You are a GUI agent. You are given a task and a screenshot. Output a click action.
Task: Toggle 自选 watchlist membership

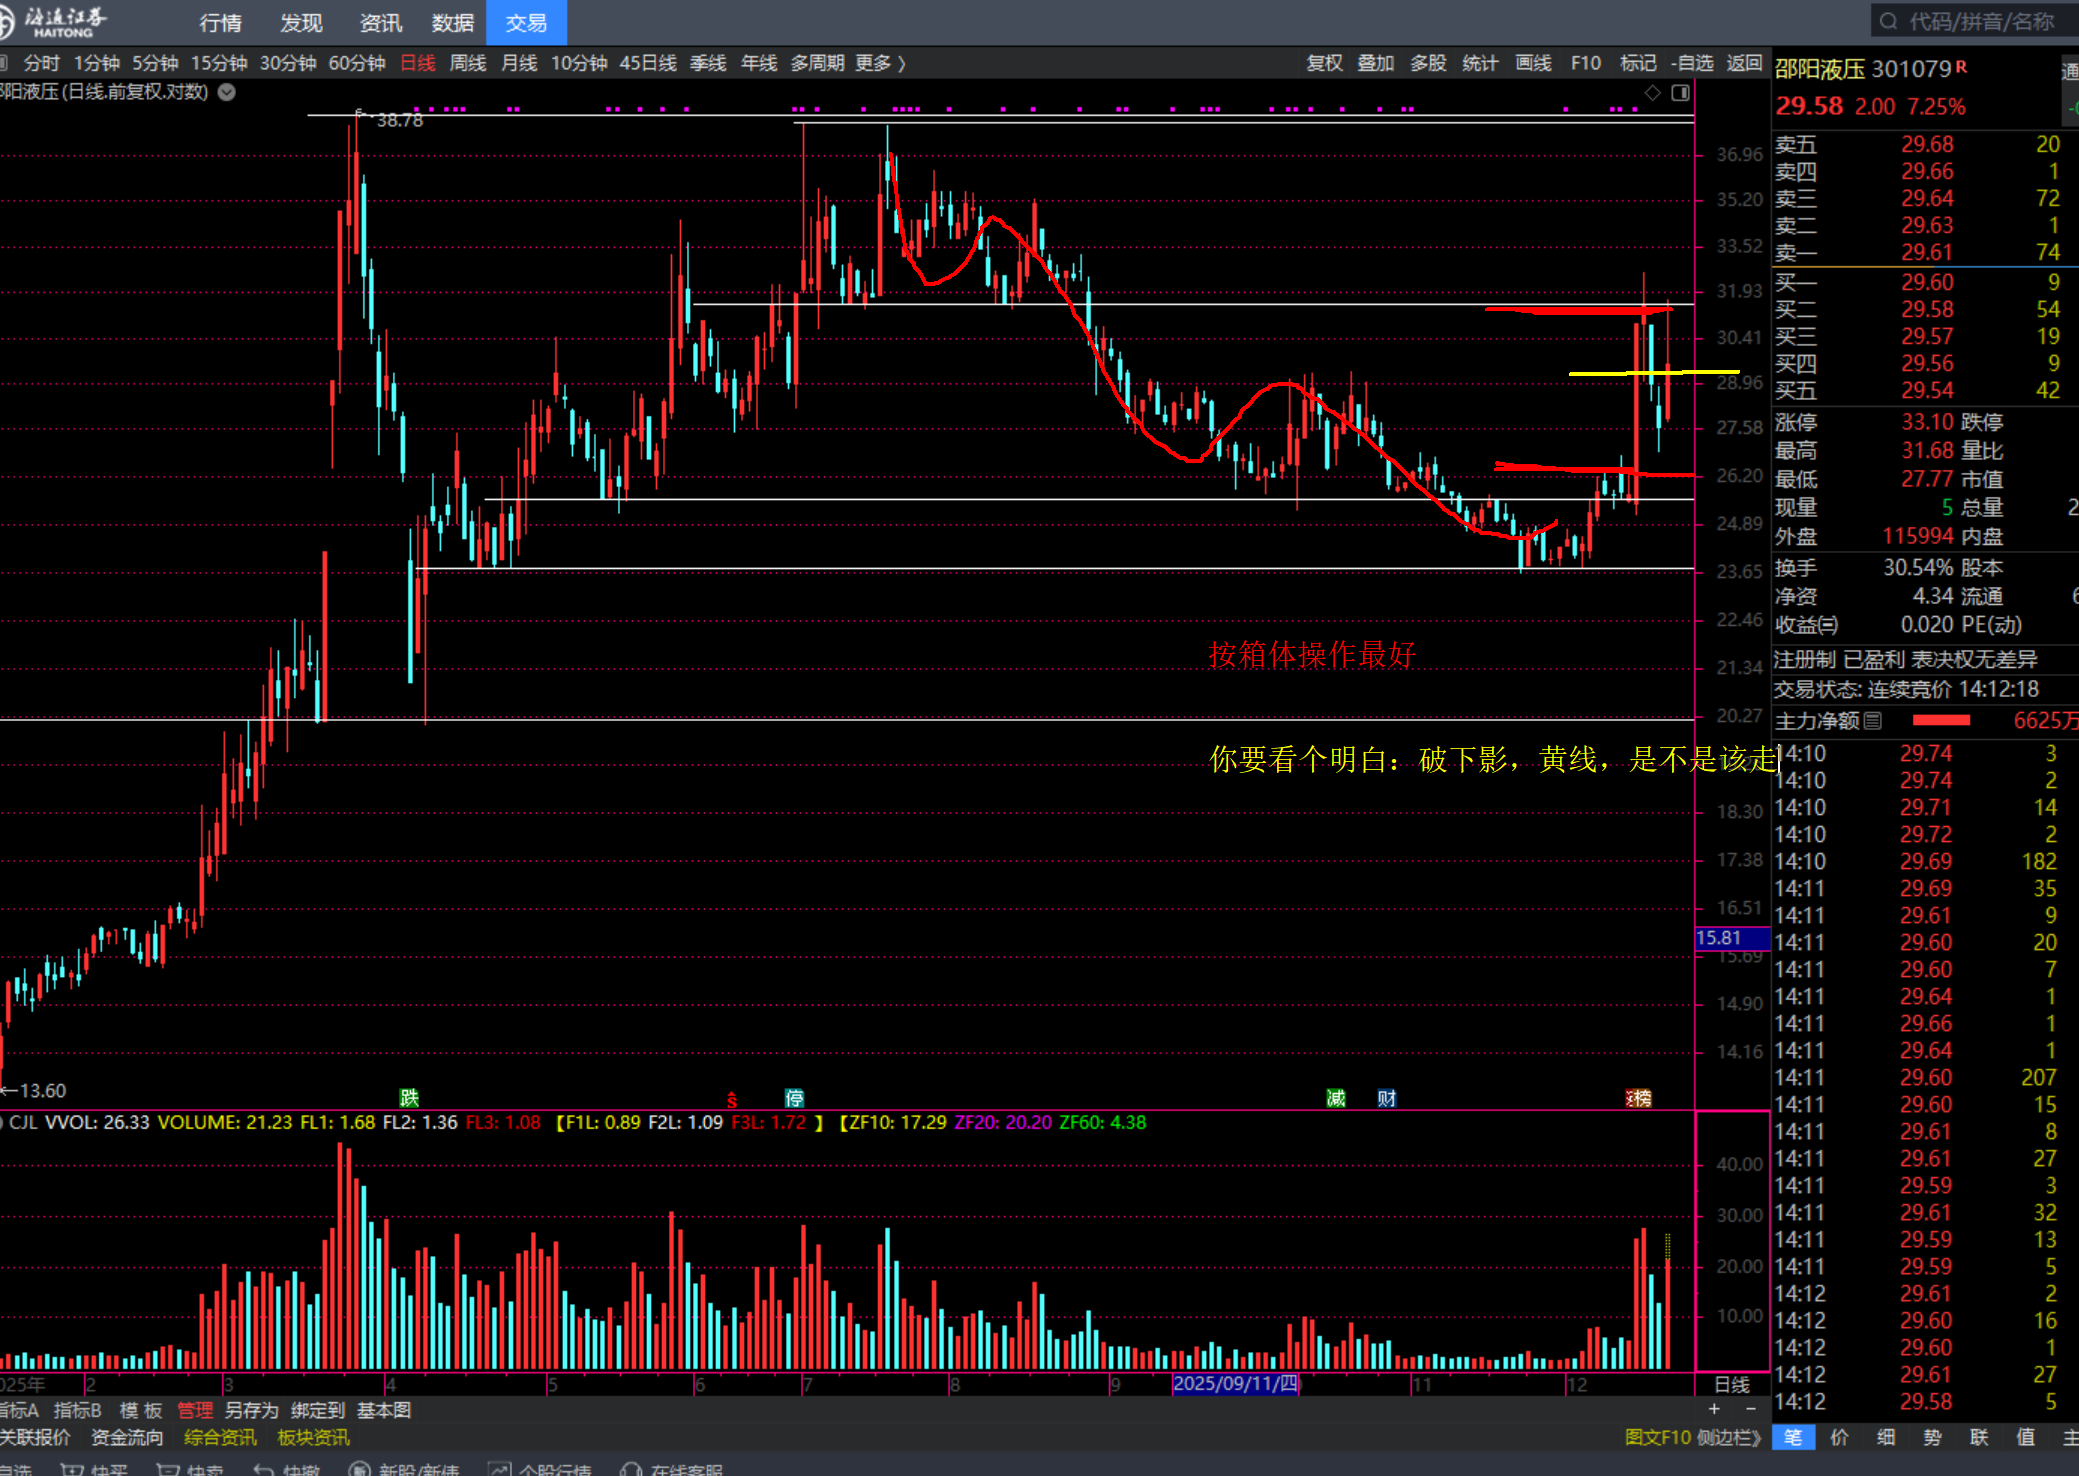pyautogui.click(x=1692, y=63)
